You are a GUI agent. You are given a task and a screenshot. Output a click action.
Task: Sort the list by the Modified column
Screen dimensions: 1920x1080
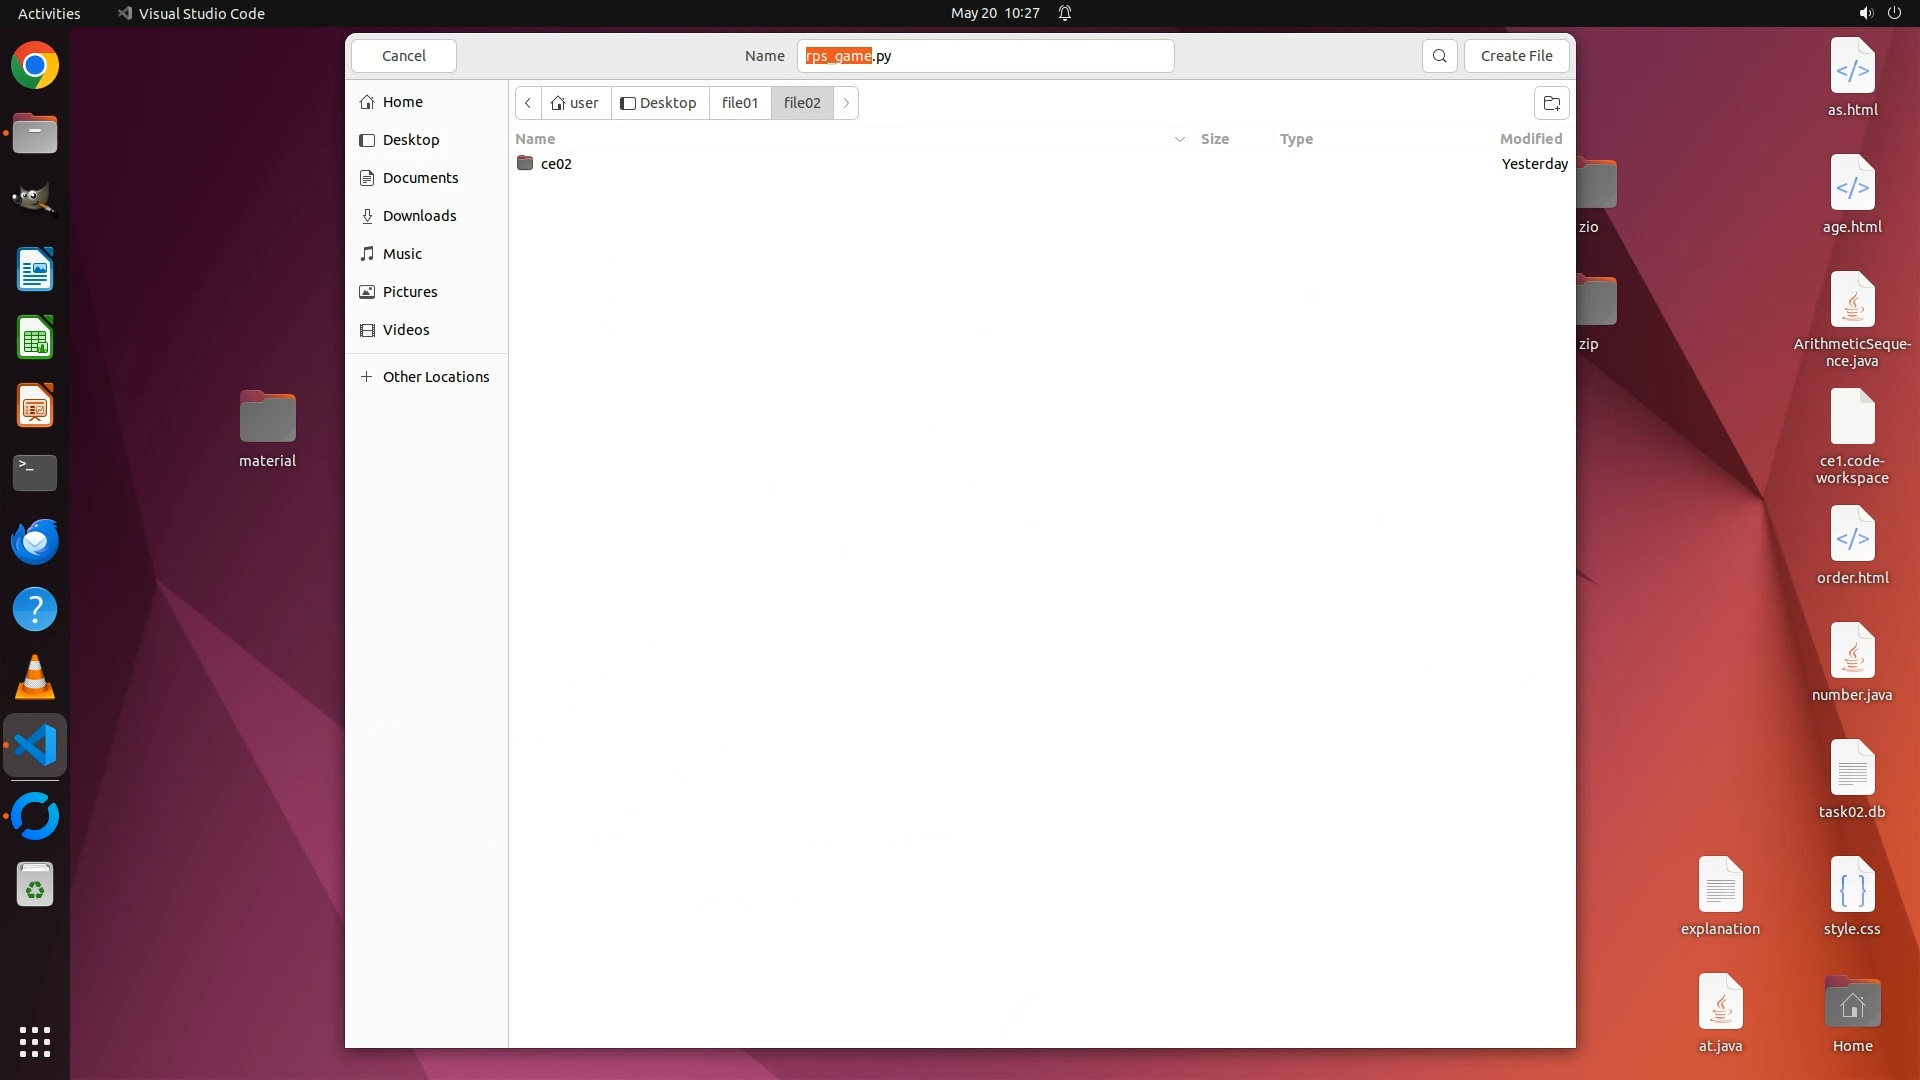pos(1530,139)
